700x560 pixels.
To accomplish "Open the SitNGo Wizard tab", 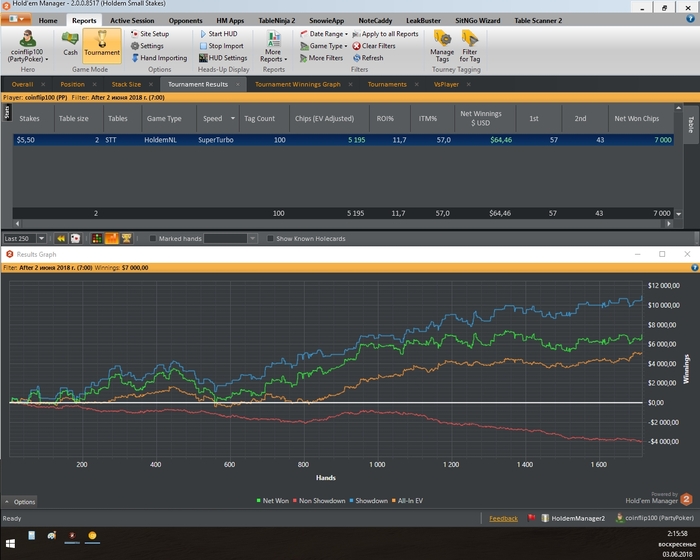I will (478, 21).
